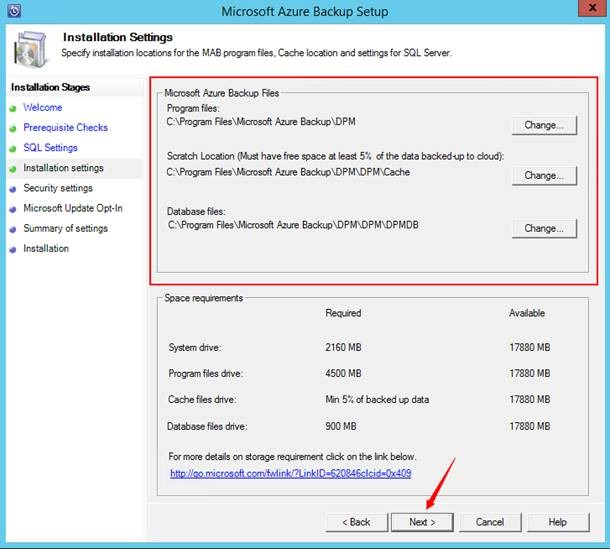Change the Database files location
The height and width of the screenshot is (549, 610).
[544, 228]
